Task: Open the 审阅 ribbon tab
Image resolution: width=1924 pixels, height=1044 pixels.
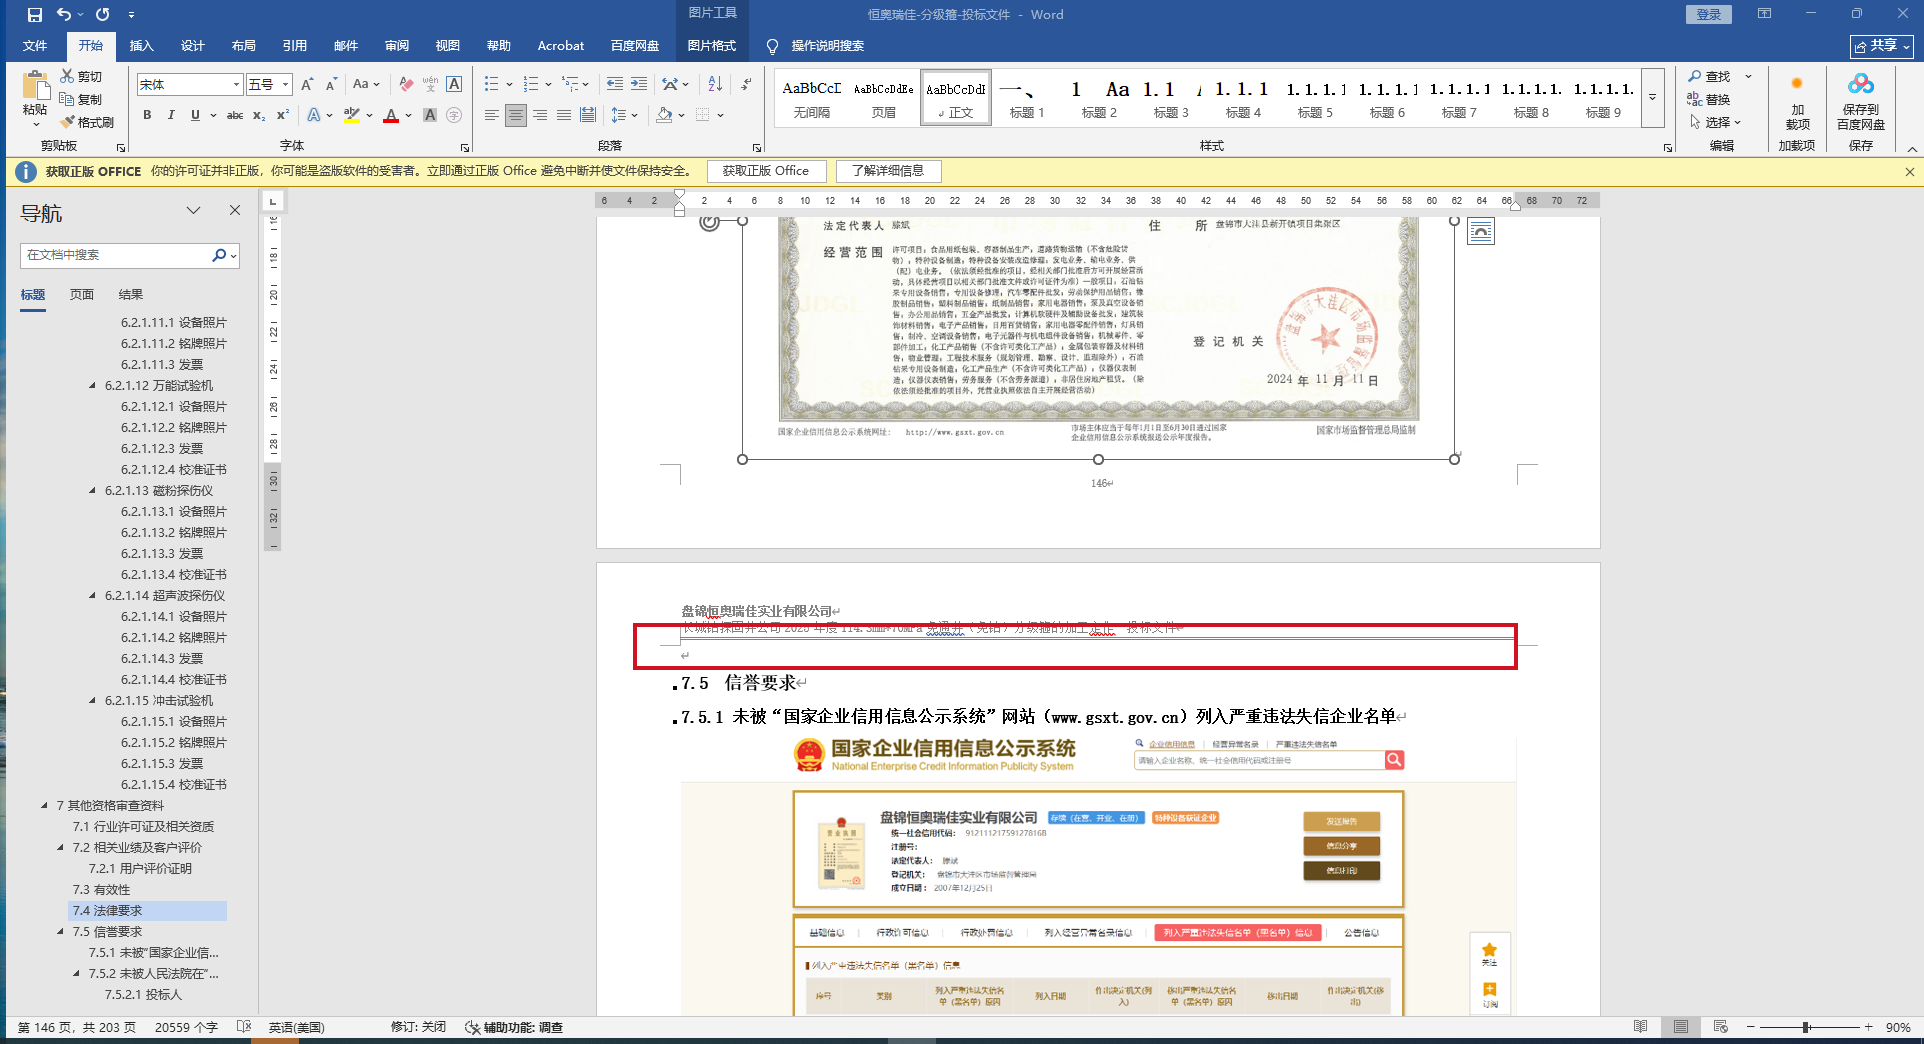Action: pos(397,46)
